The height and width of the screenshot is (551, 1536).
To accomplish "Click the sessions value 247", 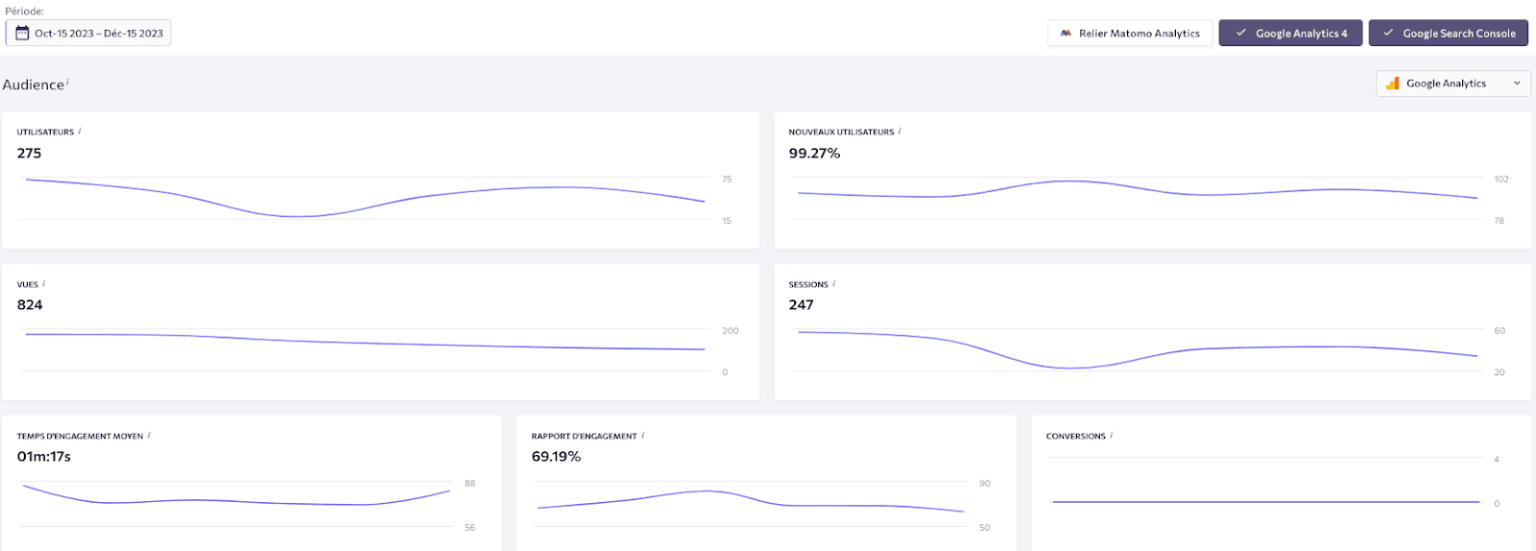I will 801,305.
